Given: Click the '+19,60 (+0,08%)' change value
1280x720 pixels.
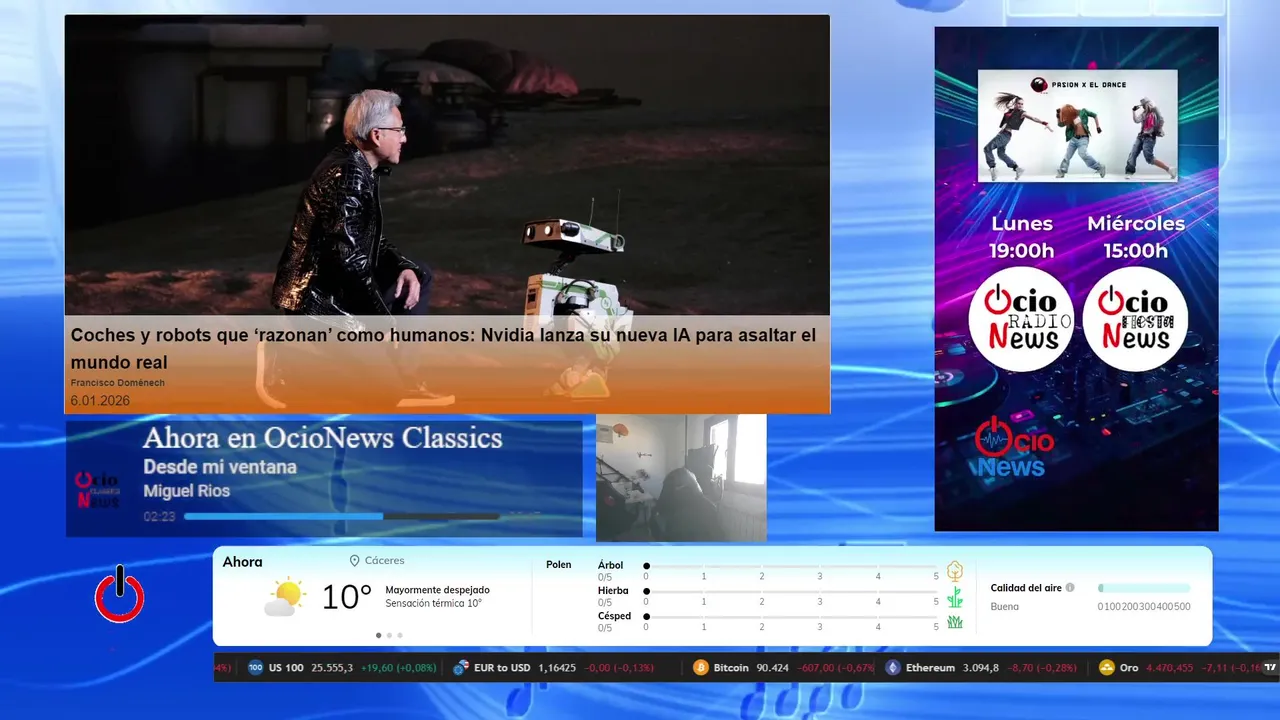Looking at the screenshot, I should (x=399, y=668).
